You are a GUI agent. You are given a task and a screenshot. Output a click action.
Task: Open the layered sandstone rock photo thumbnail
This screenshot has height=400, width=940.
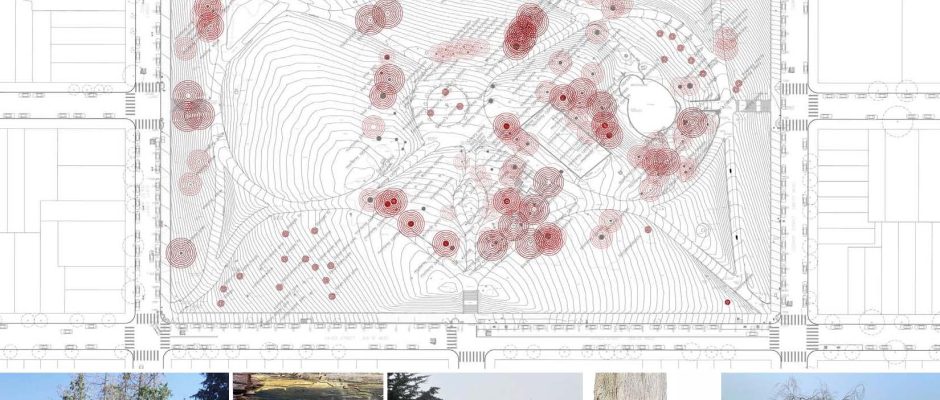[x=307, y=387]
